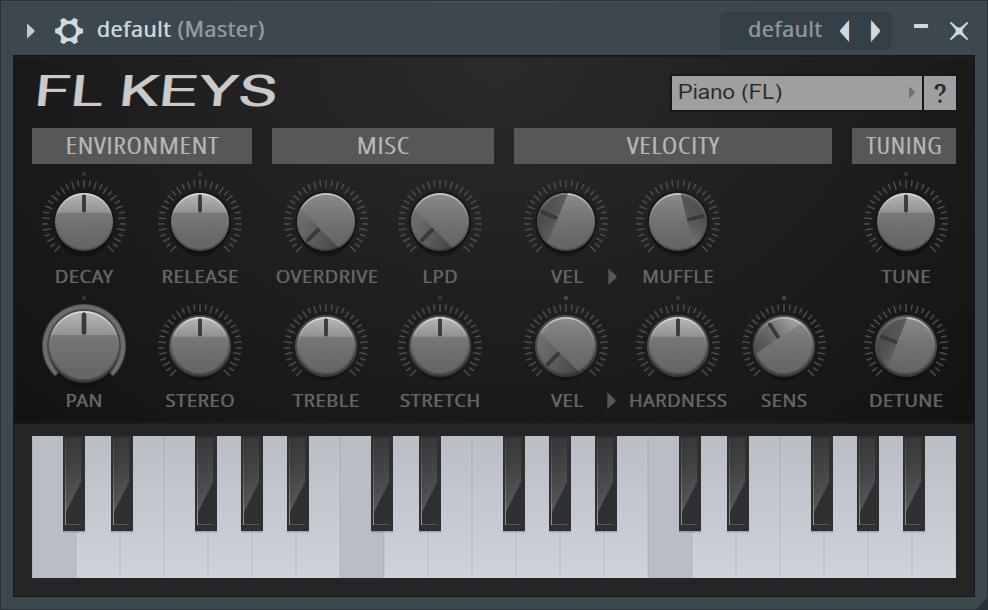Click the question mark help button

tap(940, 94)
